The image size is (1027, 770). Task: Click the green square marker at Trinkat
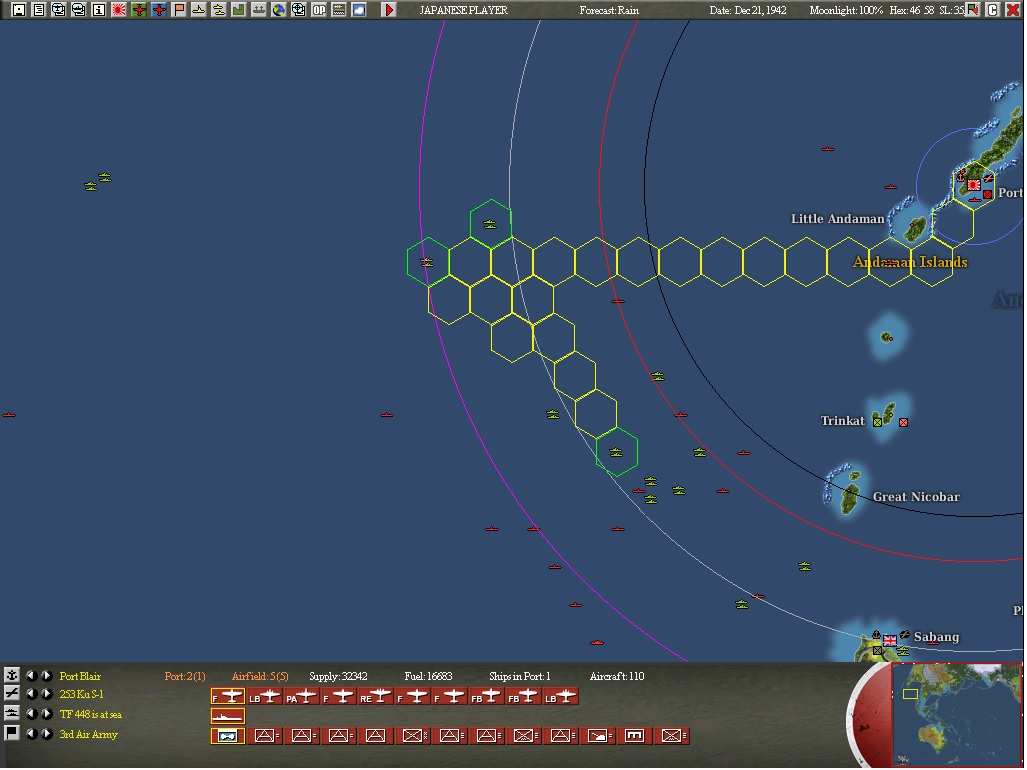[877, 422]
